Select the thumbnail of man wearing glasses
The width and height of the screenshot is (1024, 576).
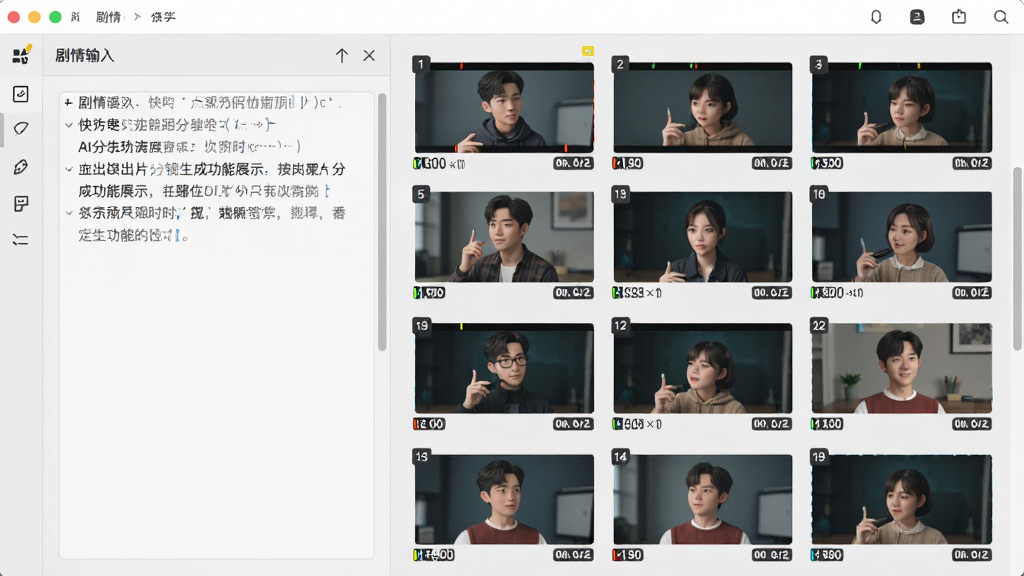(504, 368)
